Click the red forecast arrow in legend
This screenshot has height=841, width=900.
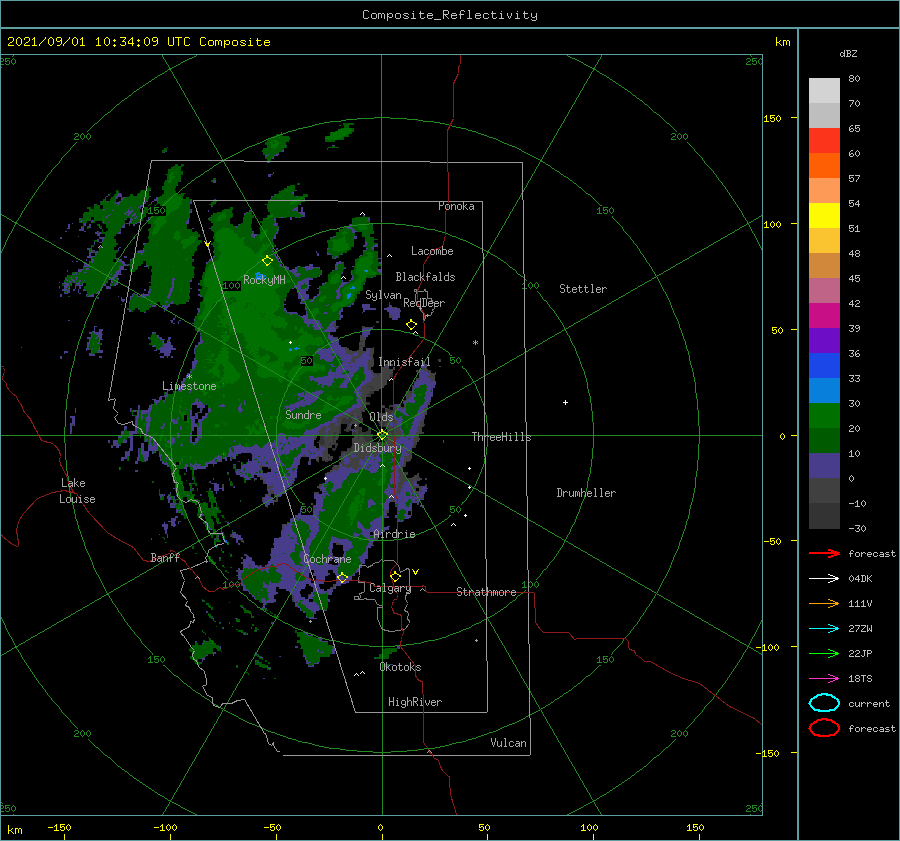[824, 553]
